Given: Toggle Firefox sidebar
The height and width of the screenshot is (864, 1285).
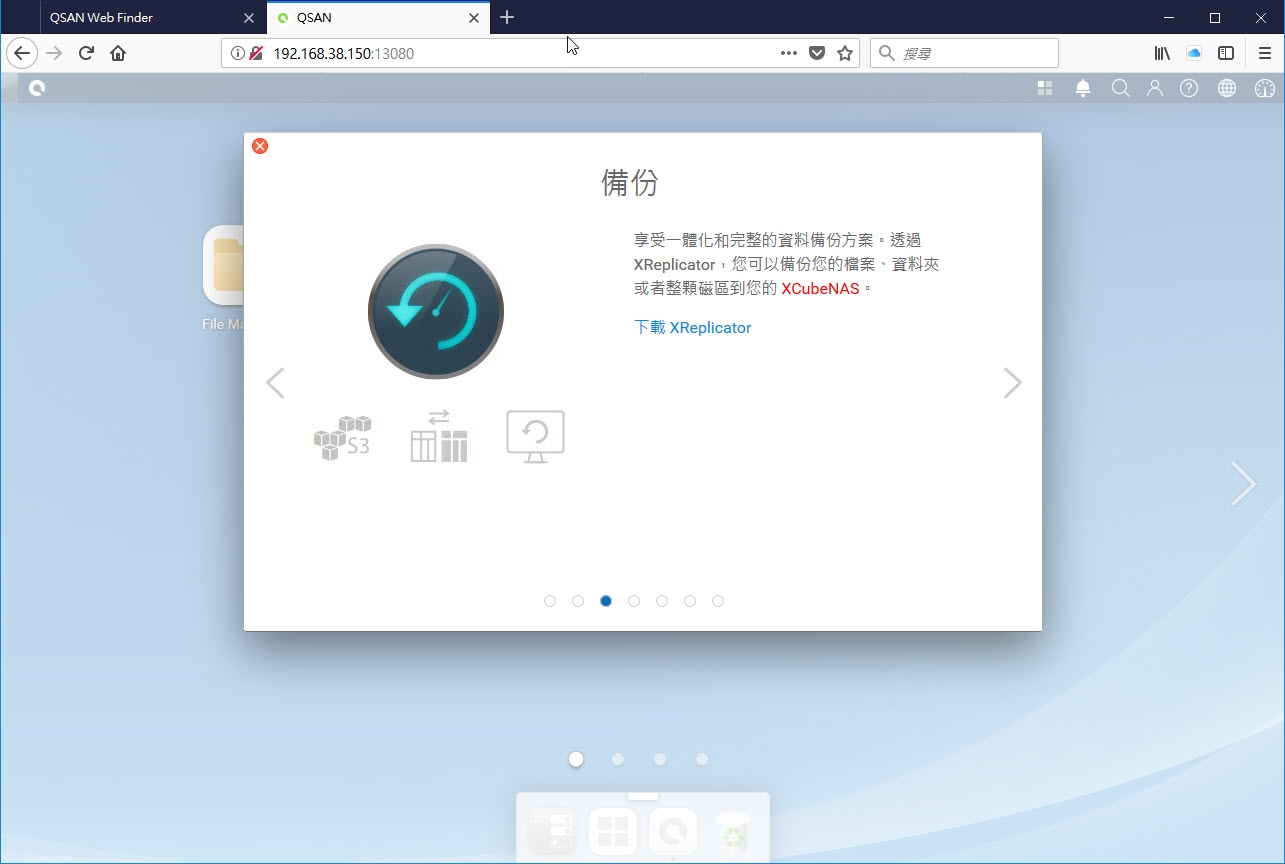Looking at the screenshot, I should tap(1226, 53).
